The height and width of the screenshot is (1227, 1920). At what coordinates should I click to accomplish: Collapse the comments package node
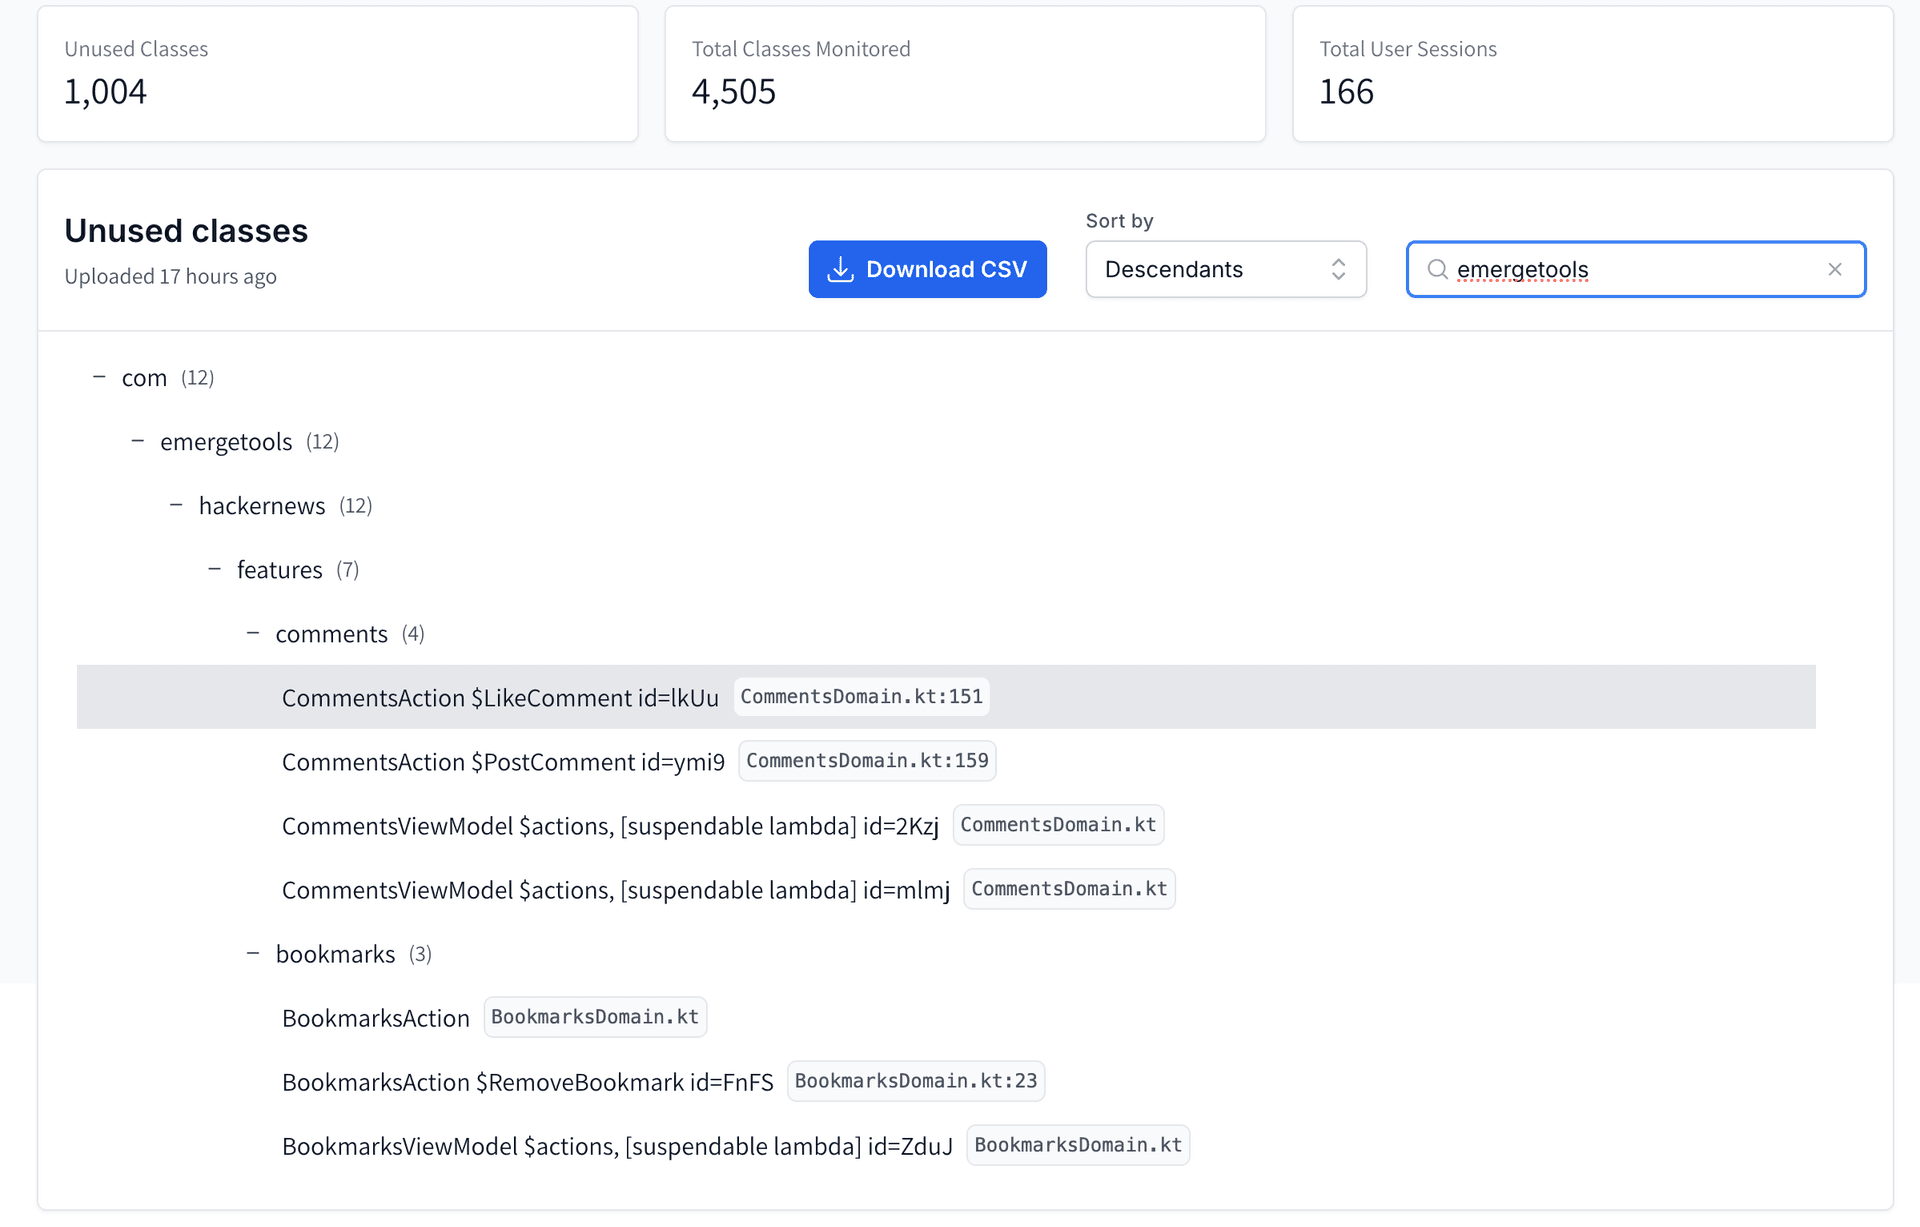(x=253, y=632)
